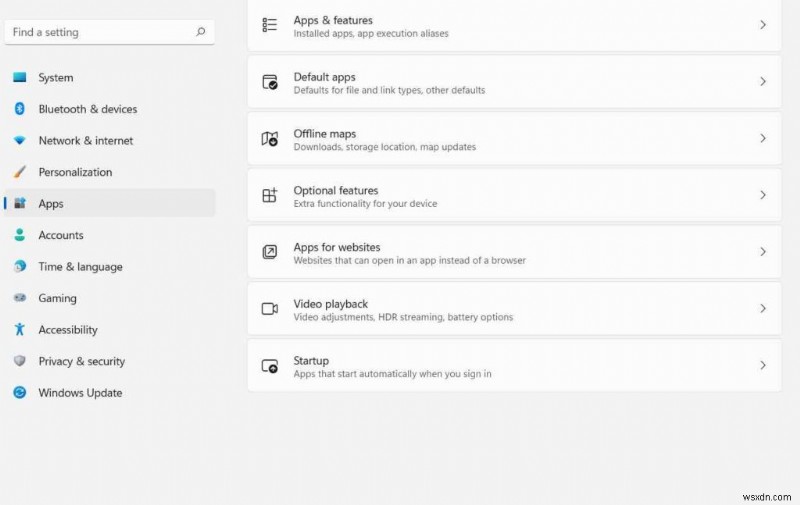
Task: Open the Offline maps title
Action: pos(324,133)
